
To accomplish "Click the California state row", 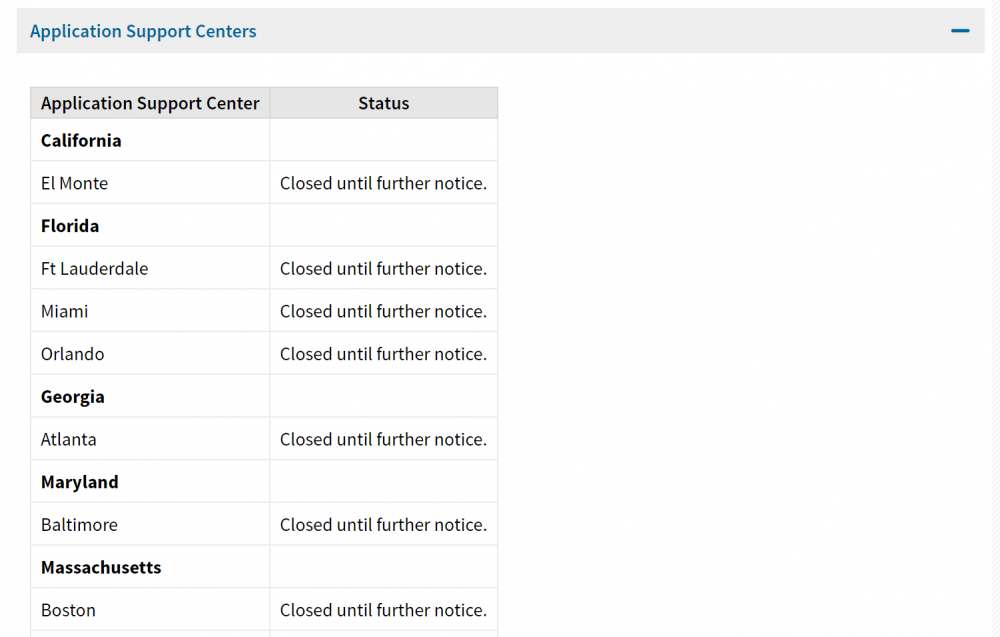I will tap(264, 140).
